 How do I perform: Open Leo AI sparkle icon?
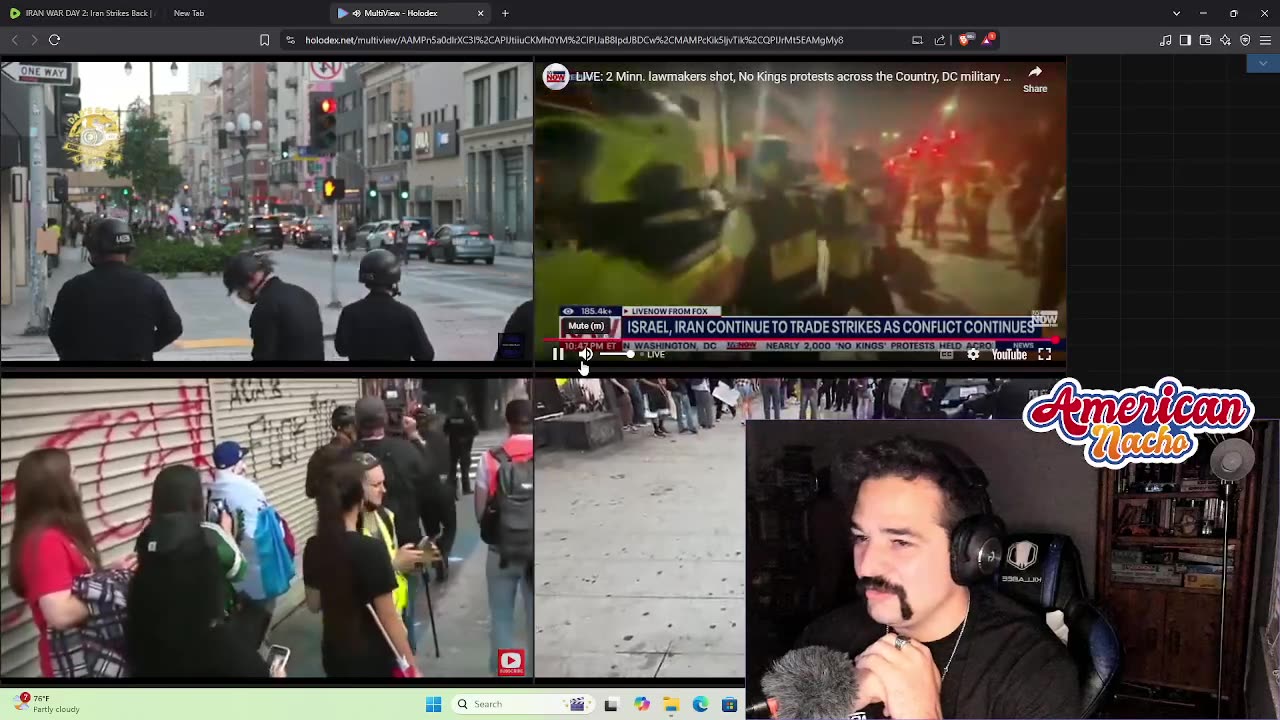click(1225, 40)
